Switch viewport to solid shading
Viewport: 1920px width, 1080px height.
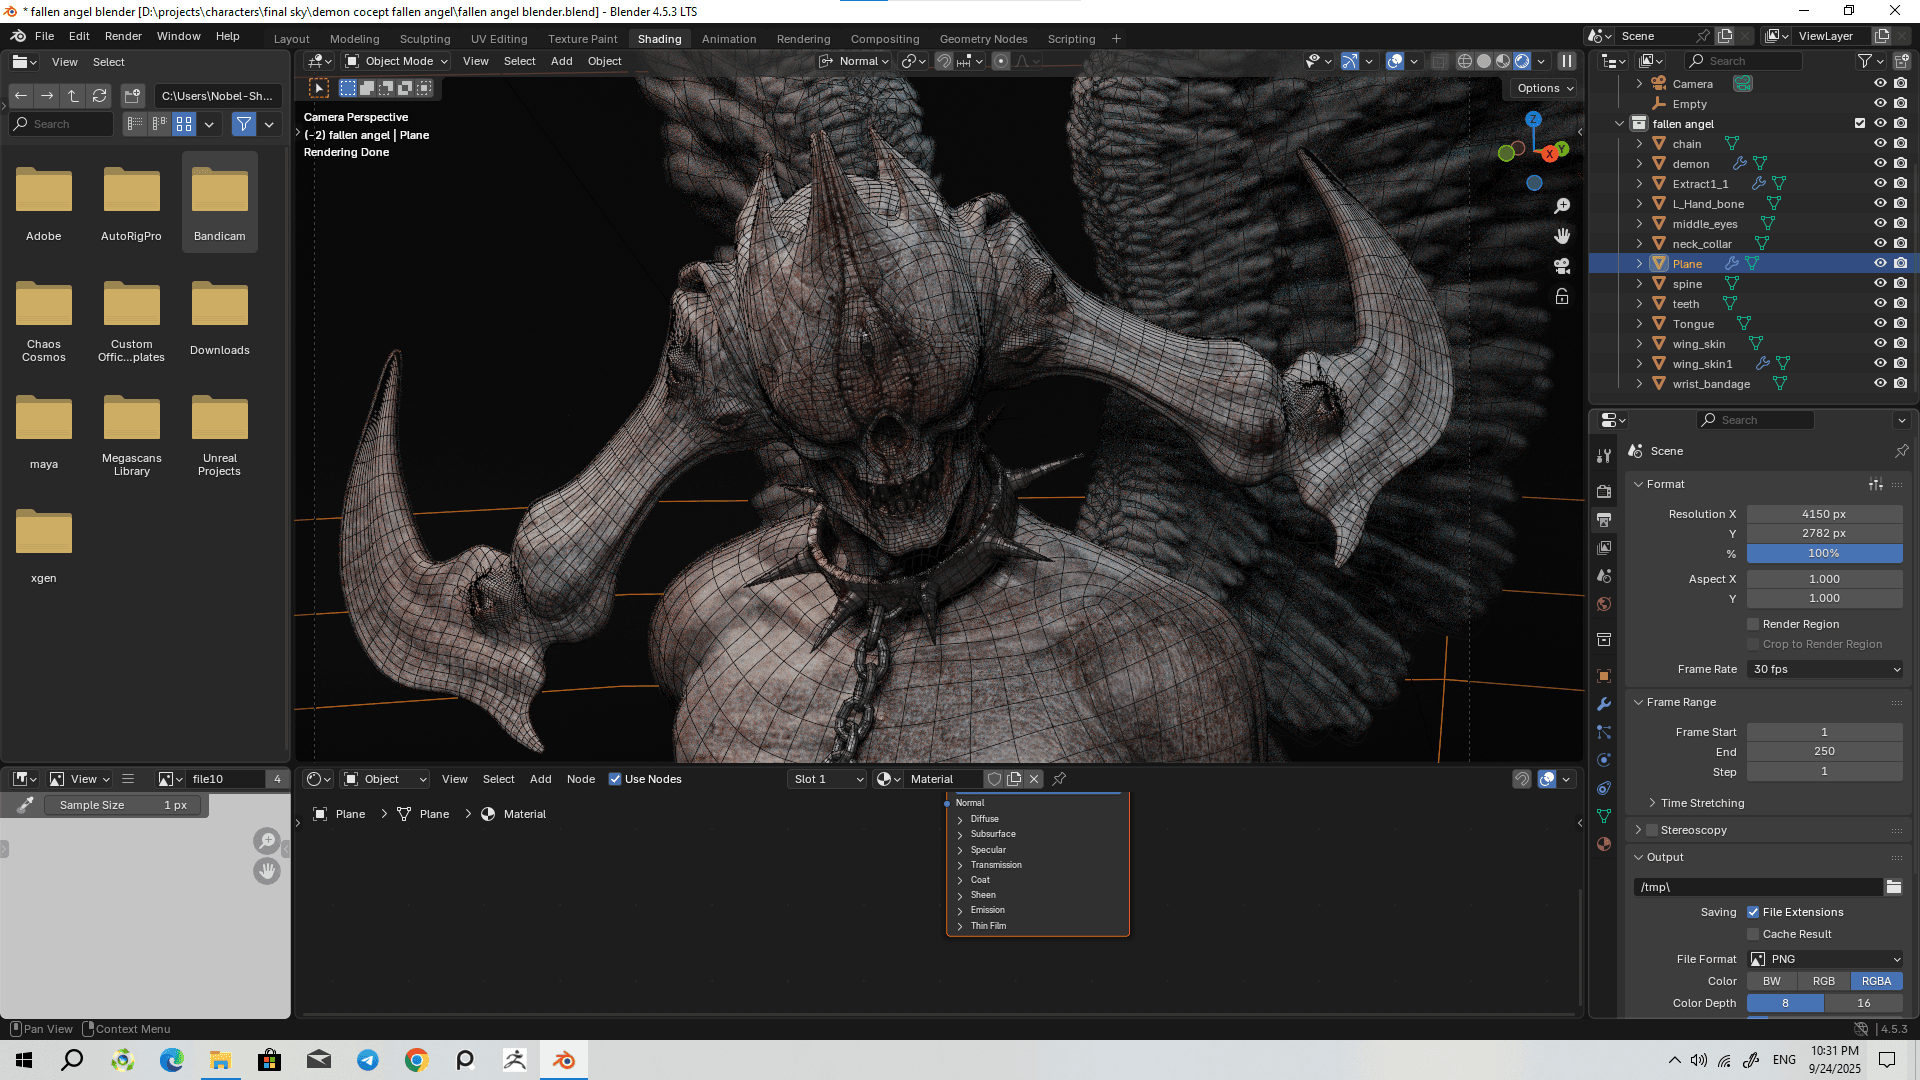tap(1484, 61)
